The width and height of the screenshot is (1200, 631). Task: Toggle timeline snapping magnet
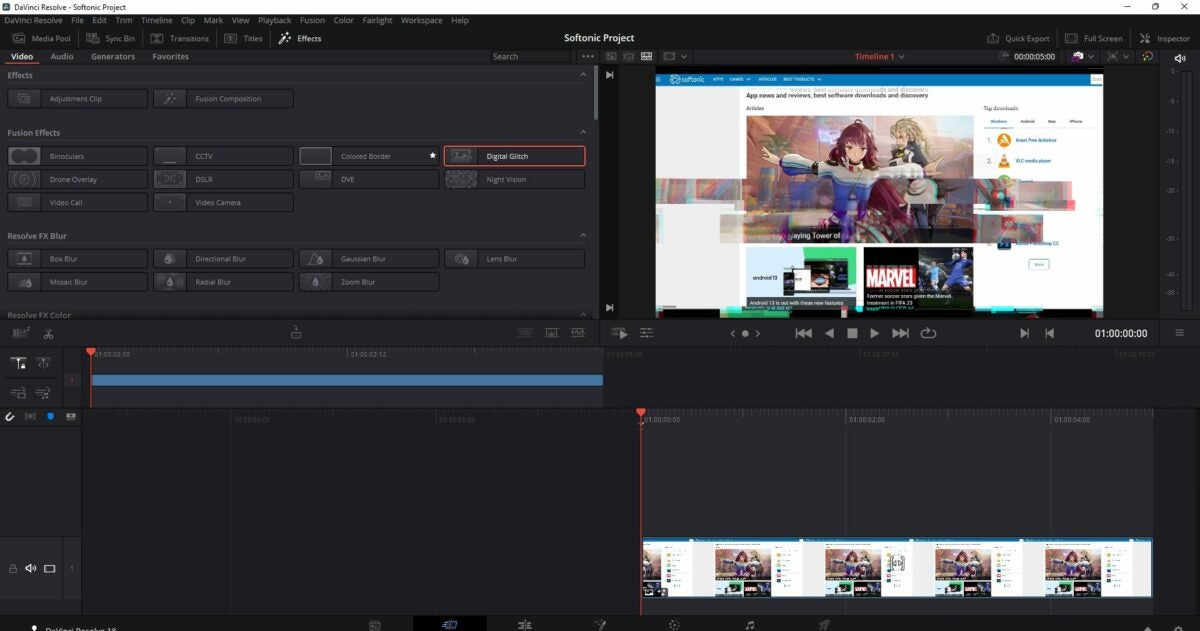(10, 416)
